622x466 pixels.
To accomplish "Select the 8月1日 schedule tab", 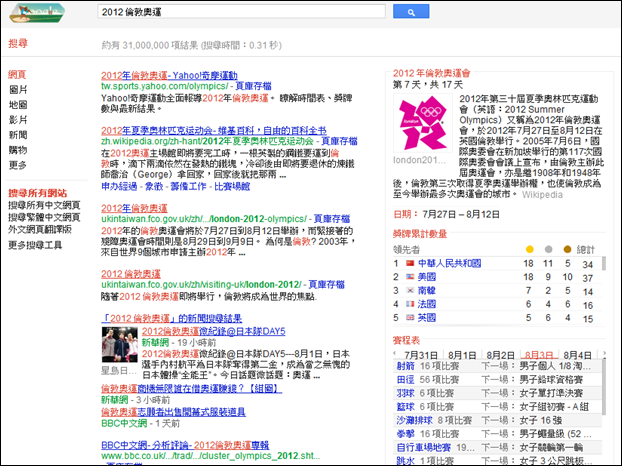I will 462,355.
